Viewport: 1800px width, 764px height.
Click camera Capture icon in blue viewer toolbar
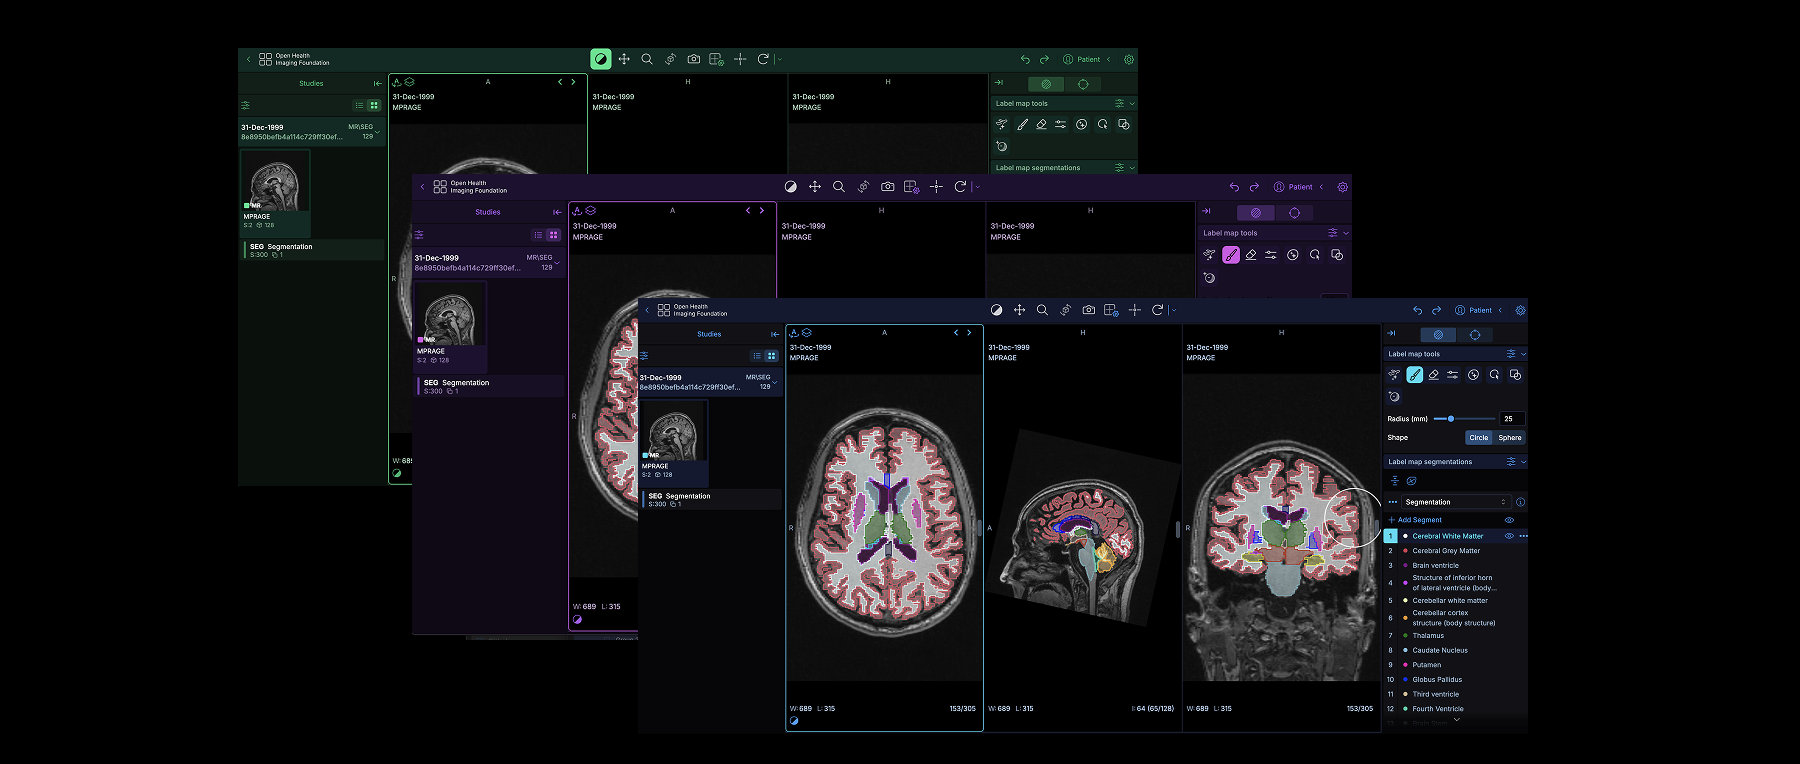click(x=1088, y=310)
